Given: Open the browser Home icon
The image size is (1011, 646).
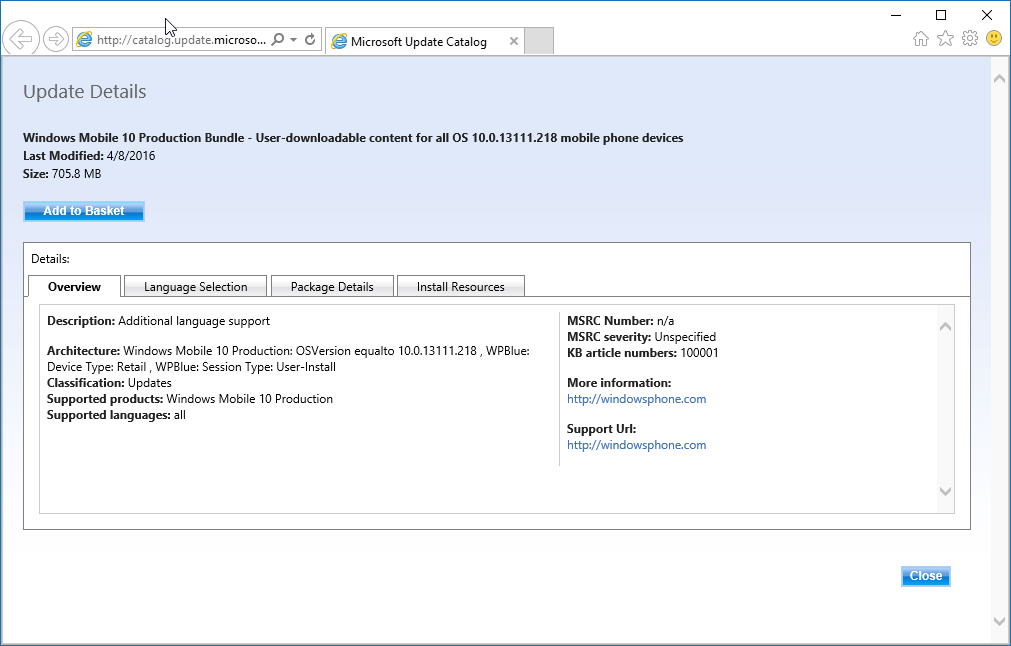Looking at the screenshot, I should tap(921, 39).
